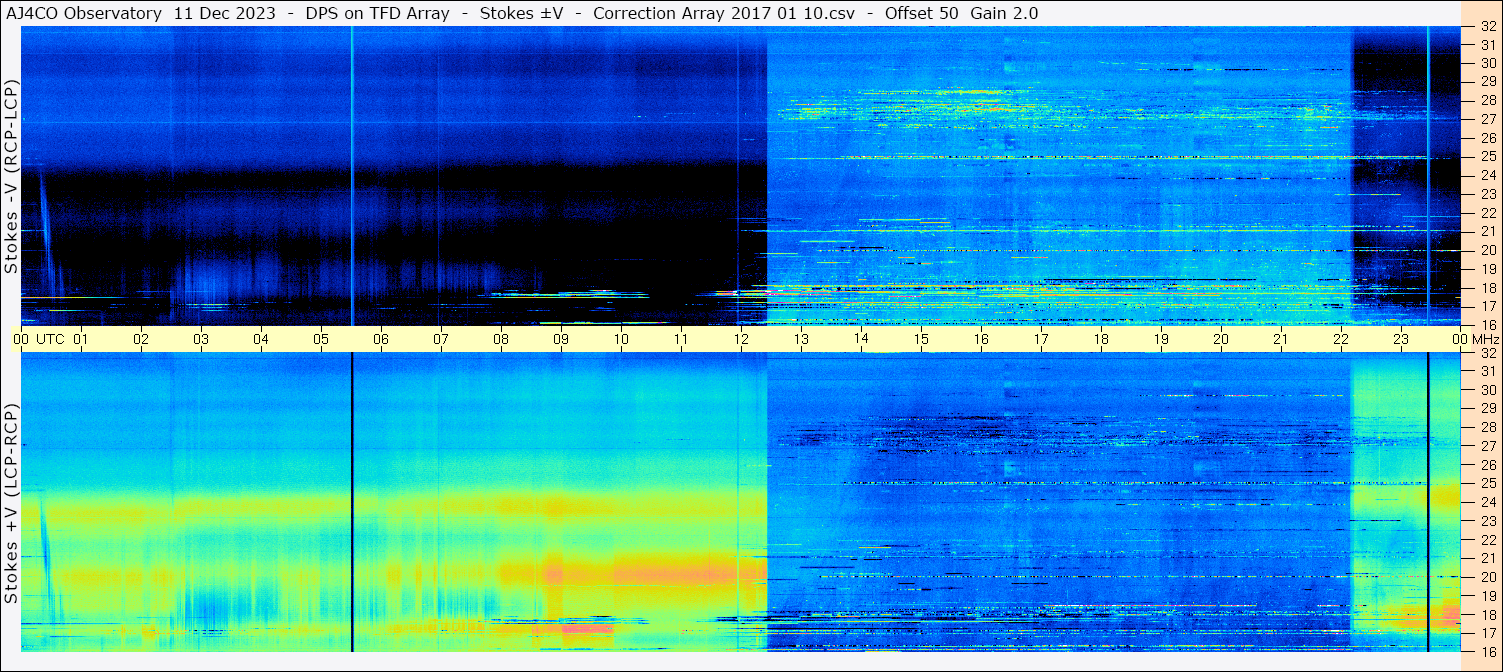Select the 05 hour tick label
This screenshot has height=672, width=1503.
pos(321,339)
